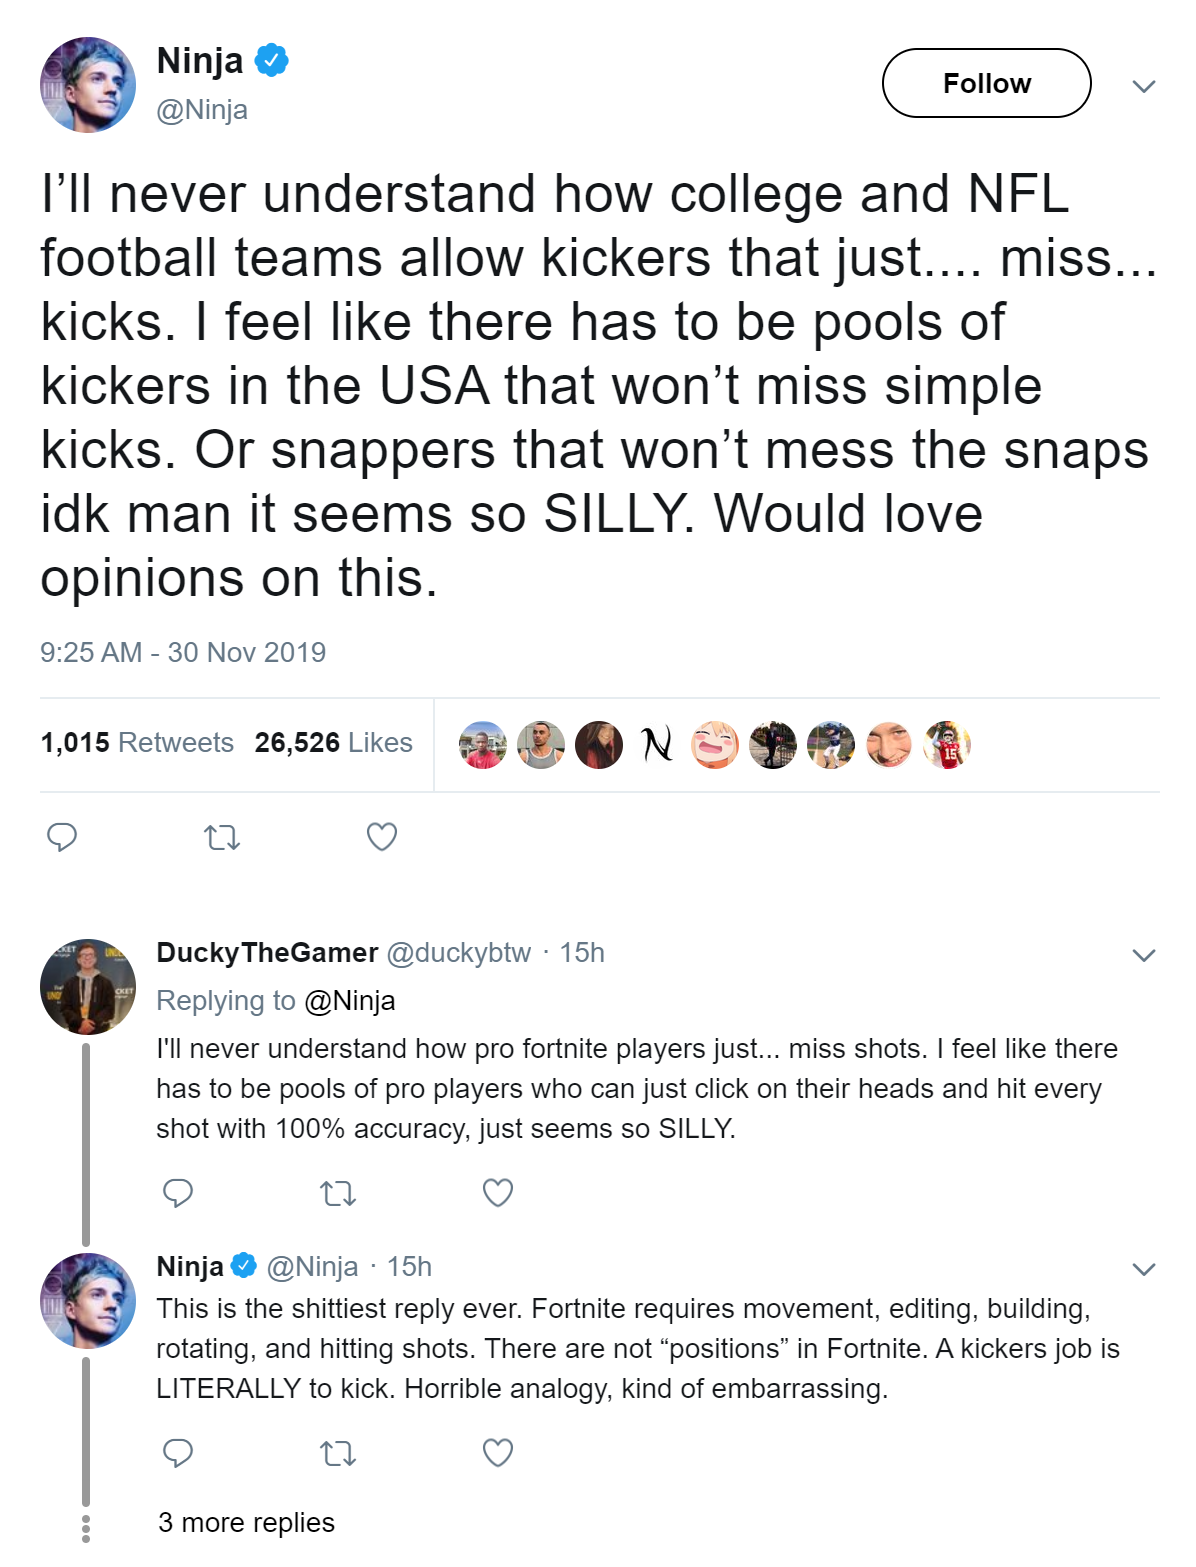This screenshot has height=1567, width=1196.
Task: Click the @Ninja mention in Replying to
Action: point(349,1000)
